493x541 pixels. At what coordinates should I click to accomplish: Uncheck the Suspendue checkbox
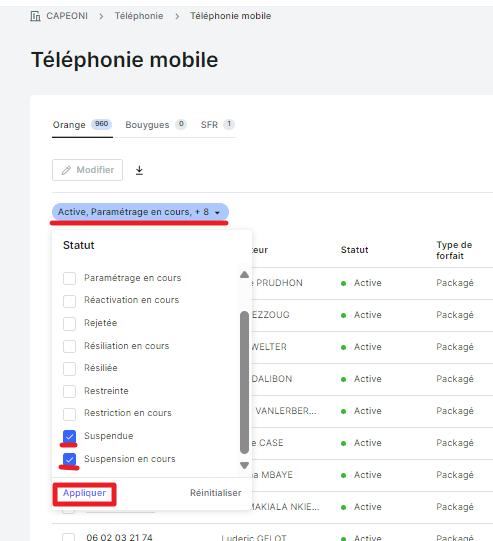69,436
